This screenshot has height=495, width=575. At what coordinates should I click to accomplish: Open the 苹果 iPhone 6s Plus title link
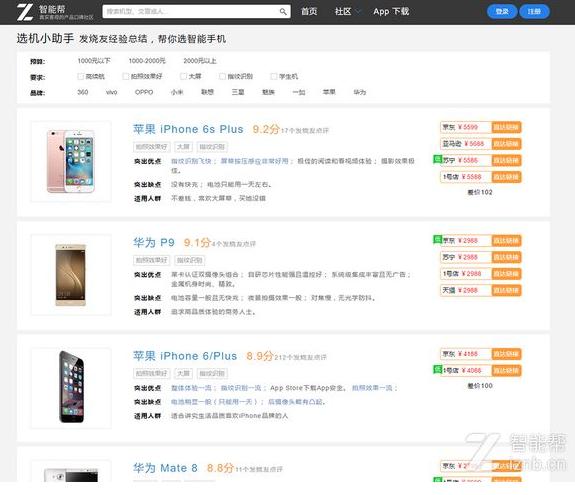coord(188,129)
